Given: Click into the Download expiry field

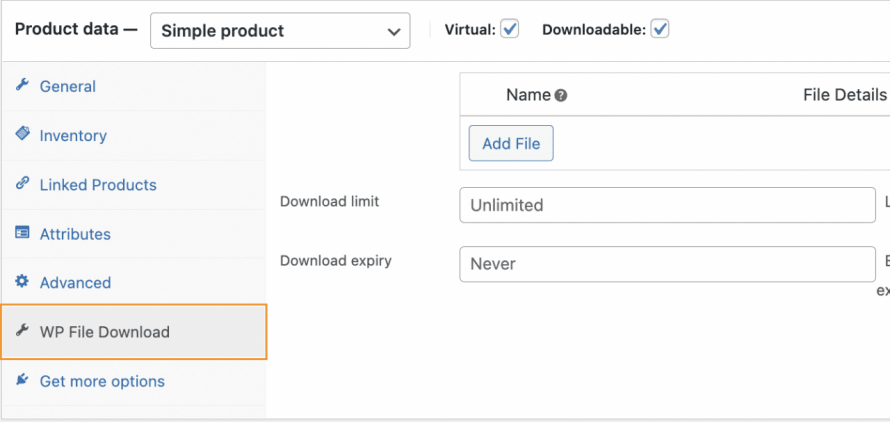Looking at the screenshot, I should pos(667,264).
